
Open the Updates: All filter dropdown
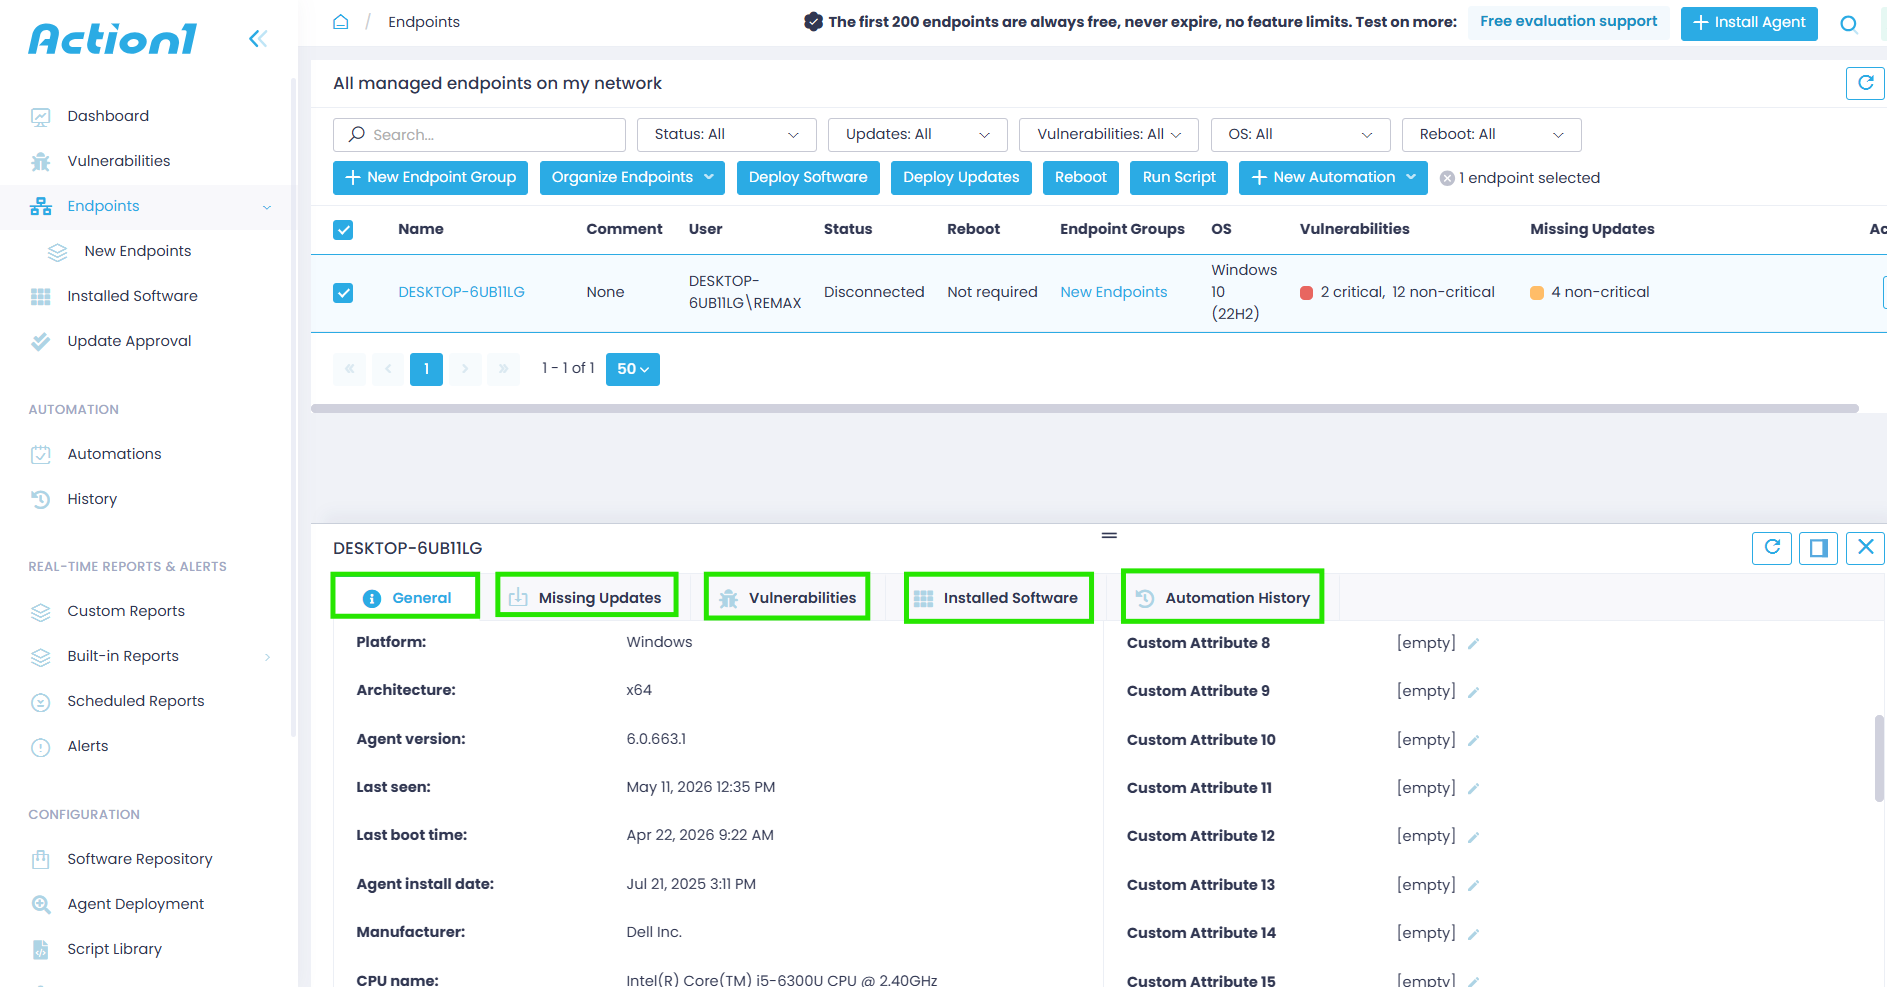tap(918, 135)
